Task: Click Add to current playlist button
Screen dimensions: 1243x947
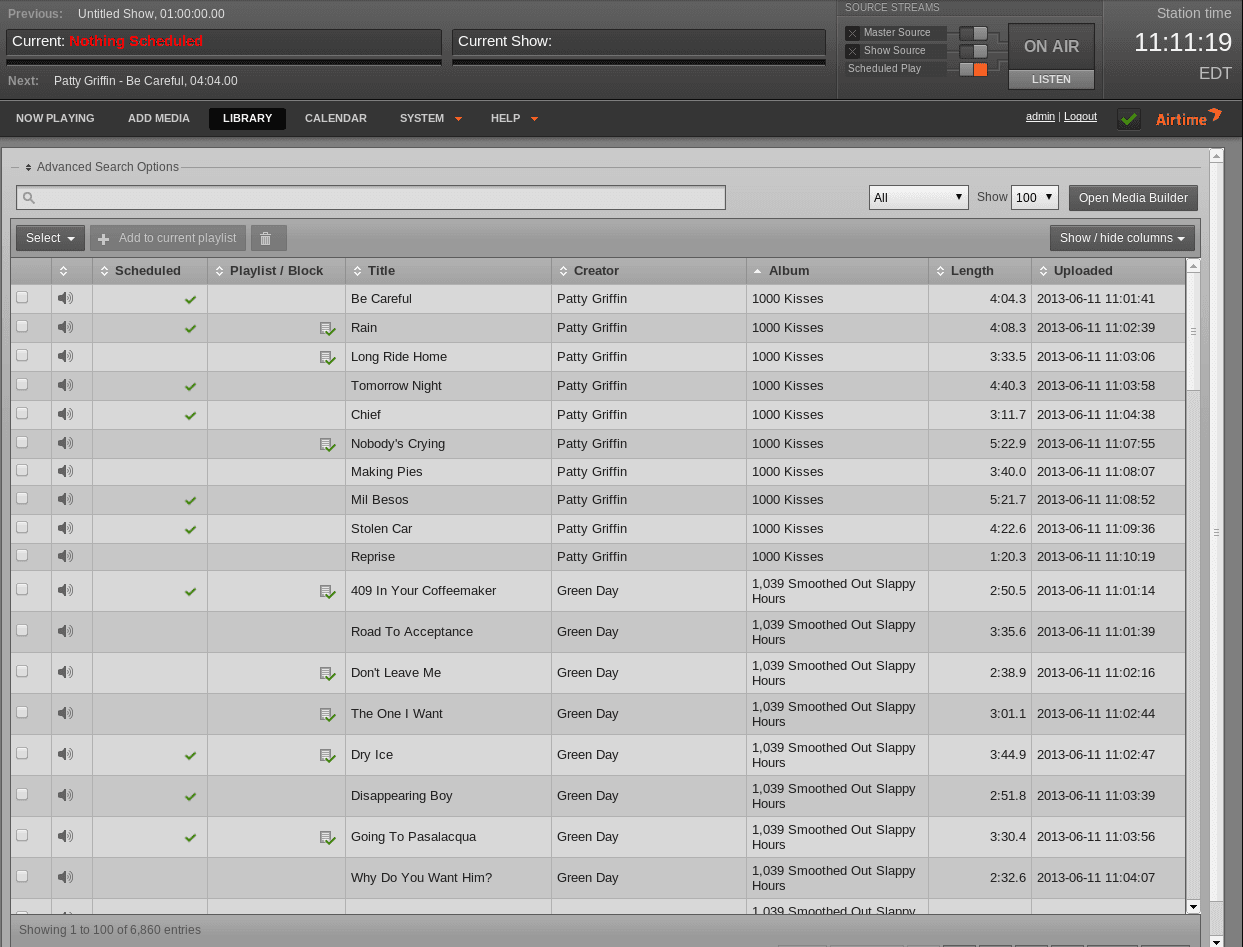Action: click(x=168, y=238)
